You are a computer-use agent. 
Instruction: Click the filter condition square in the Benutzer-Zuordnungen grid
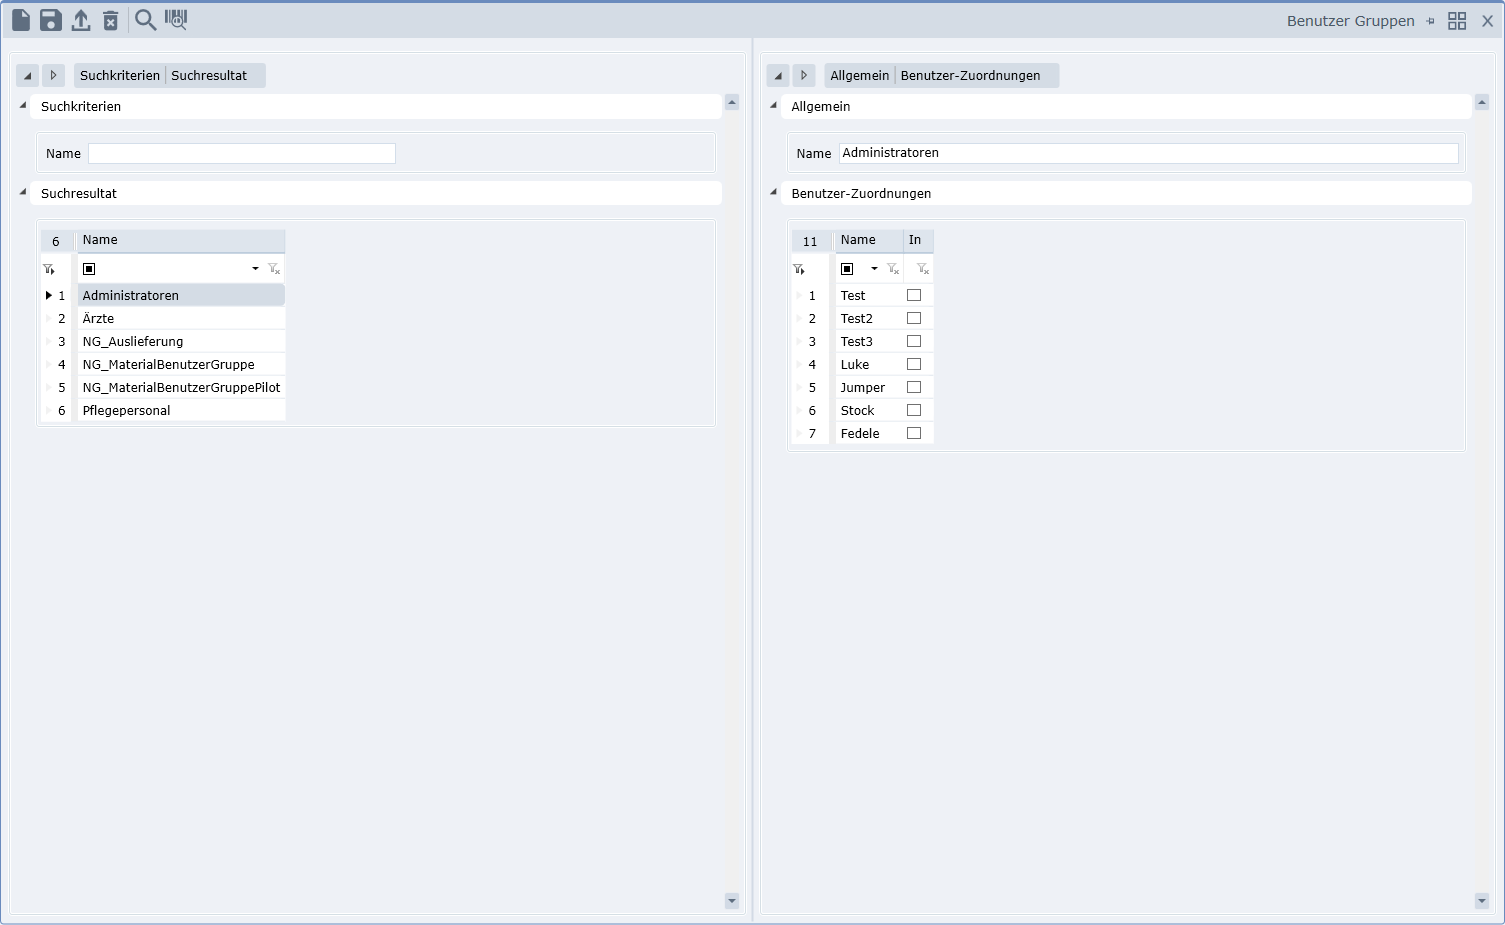click(847, 269)
